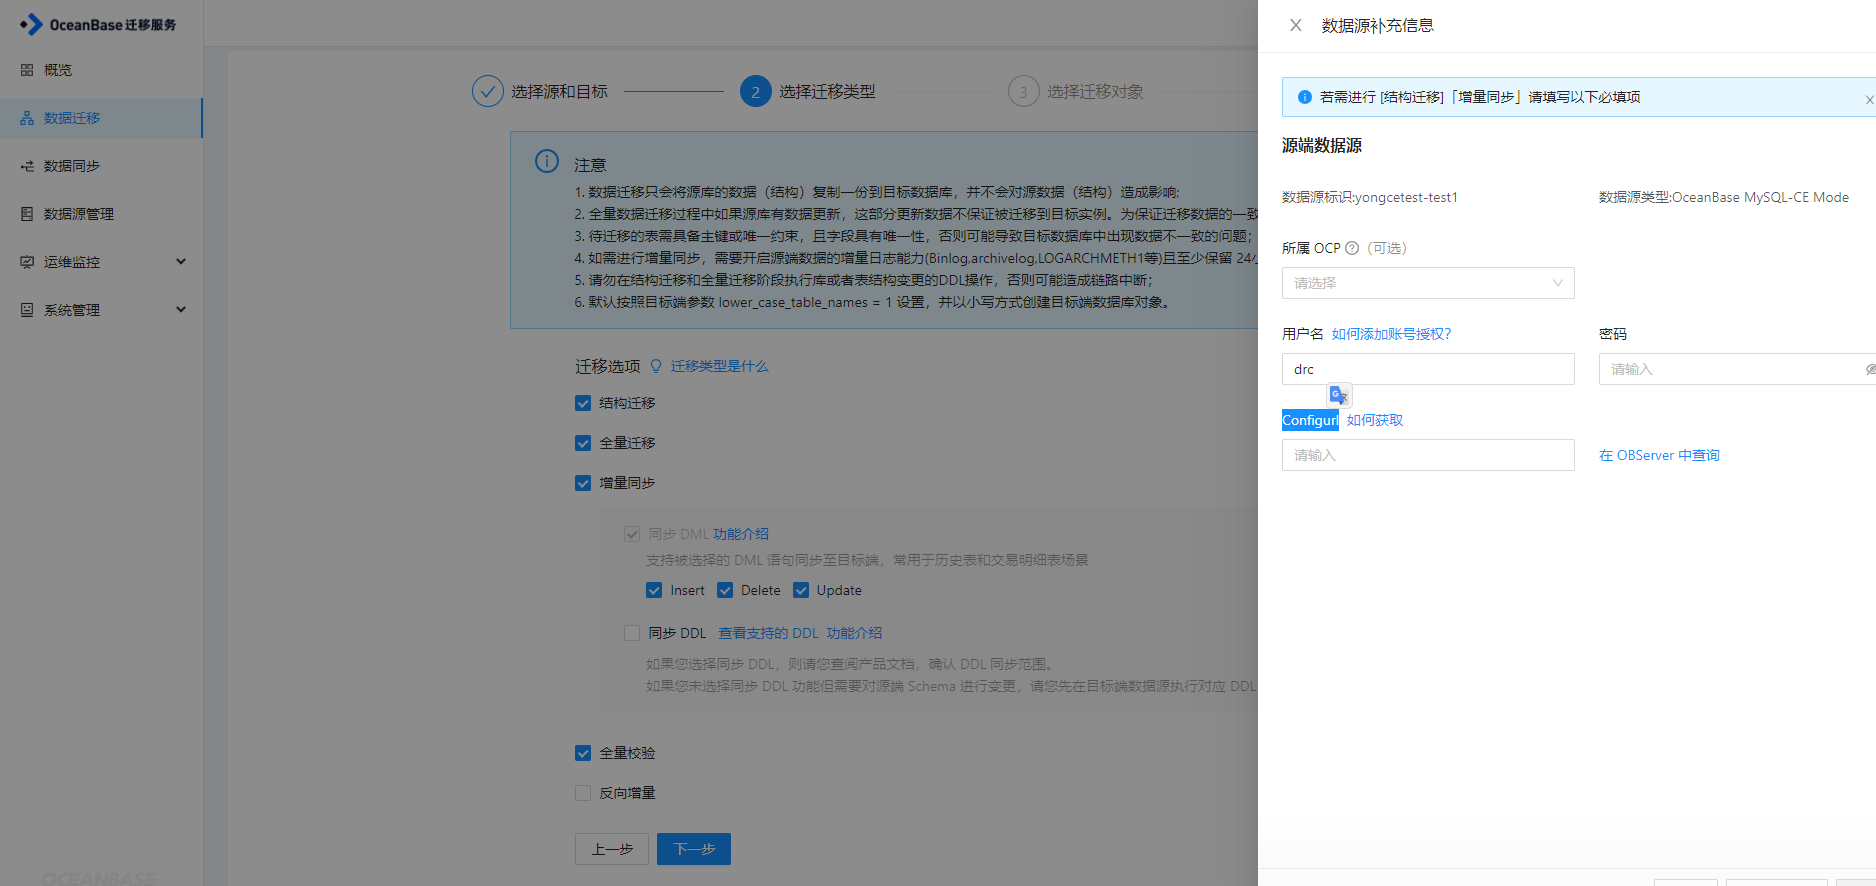Click the 数据源管理 sidebar icon
This screenshot has width=1876, height=886.
[x=27, y=214]
